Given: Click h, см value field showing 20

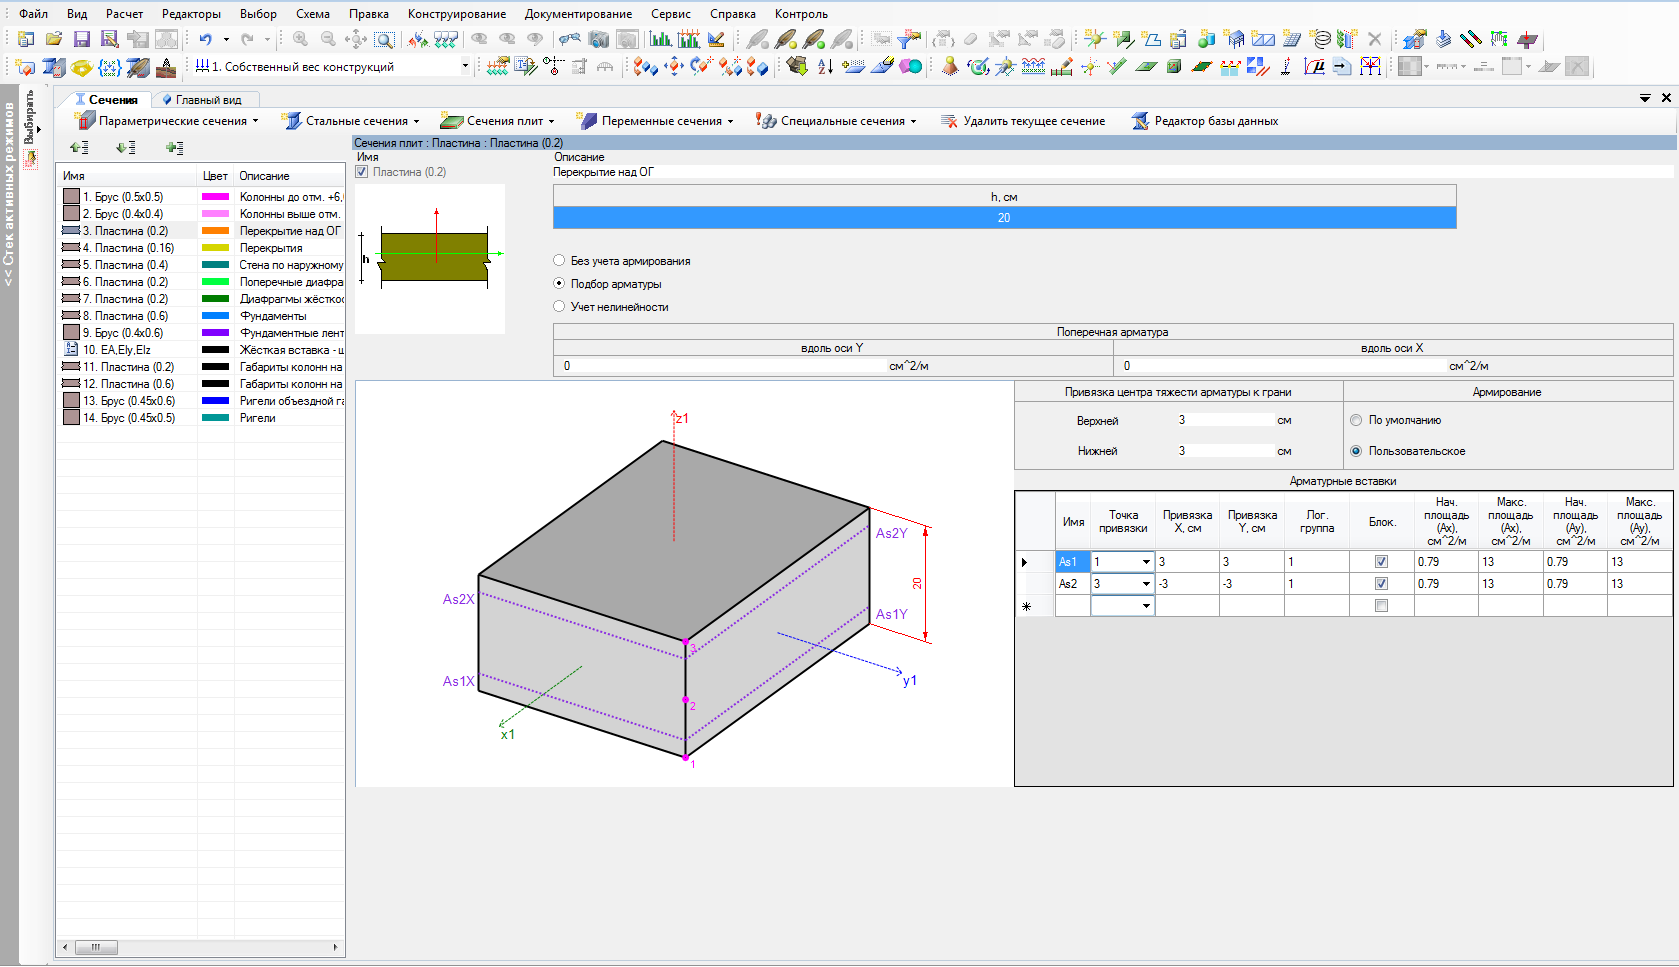Looking at the screenshot, I should 1004,218.
